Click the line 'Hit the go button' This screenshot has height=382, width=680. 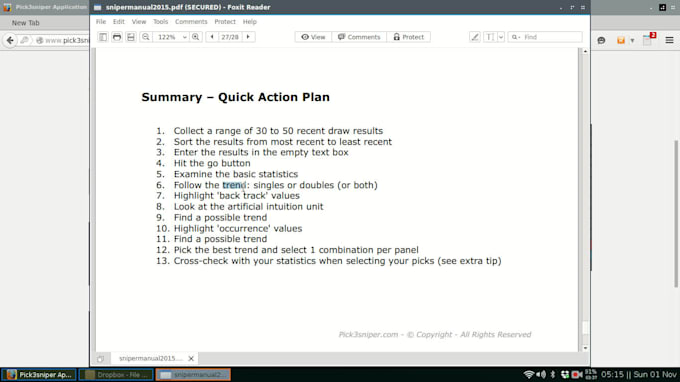[212, 163]
